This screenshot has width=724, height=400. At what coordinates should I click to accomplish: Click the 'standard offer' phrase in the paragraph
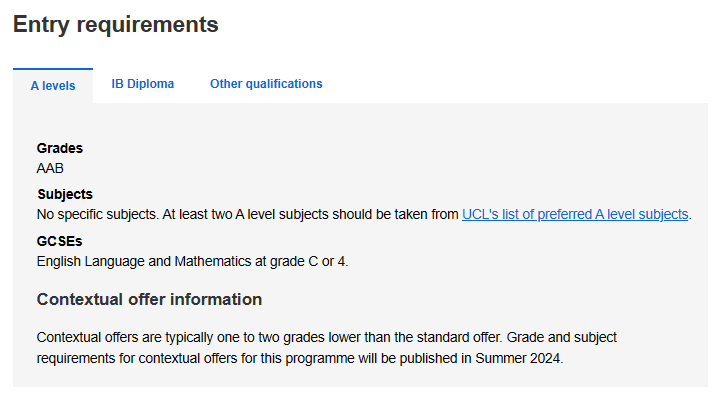[x=459, y=337]
